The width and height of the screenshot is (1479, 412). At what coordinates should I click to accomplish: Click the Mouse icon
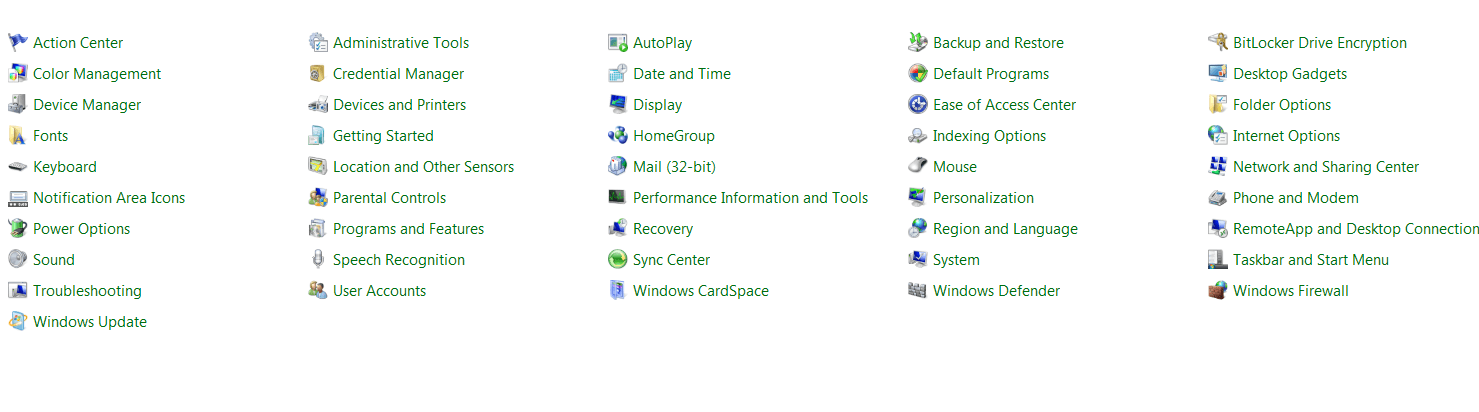pyautogui.click(x=918, y=166)
